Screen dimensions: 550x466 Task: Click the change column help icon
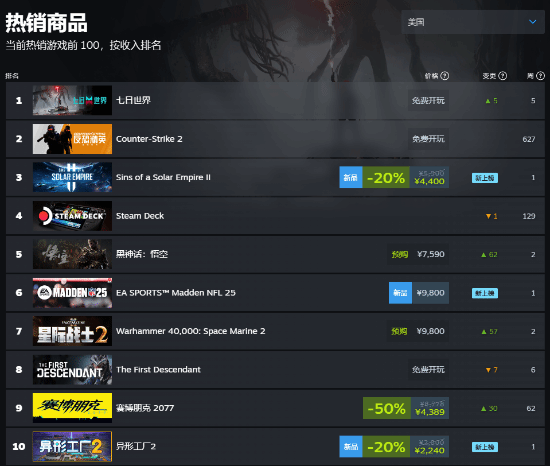point(502,76)
